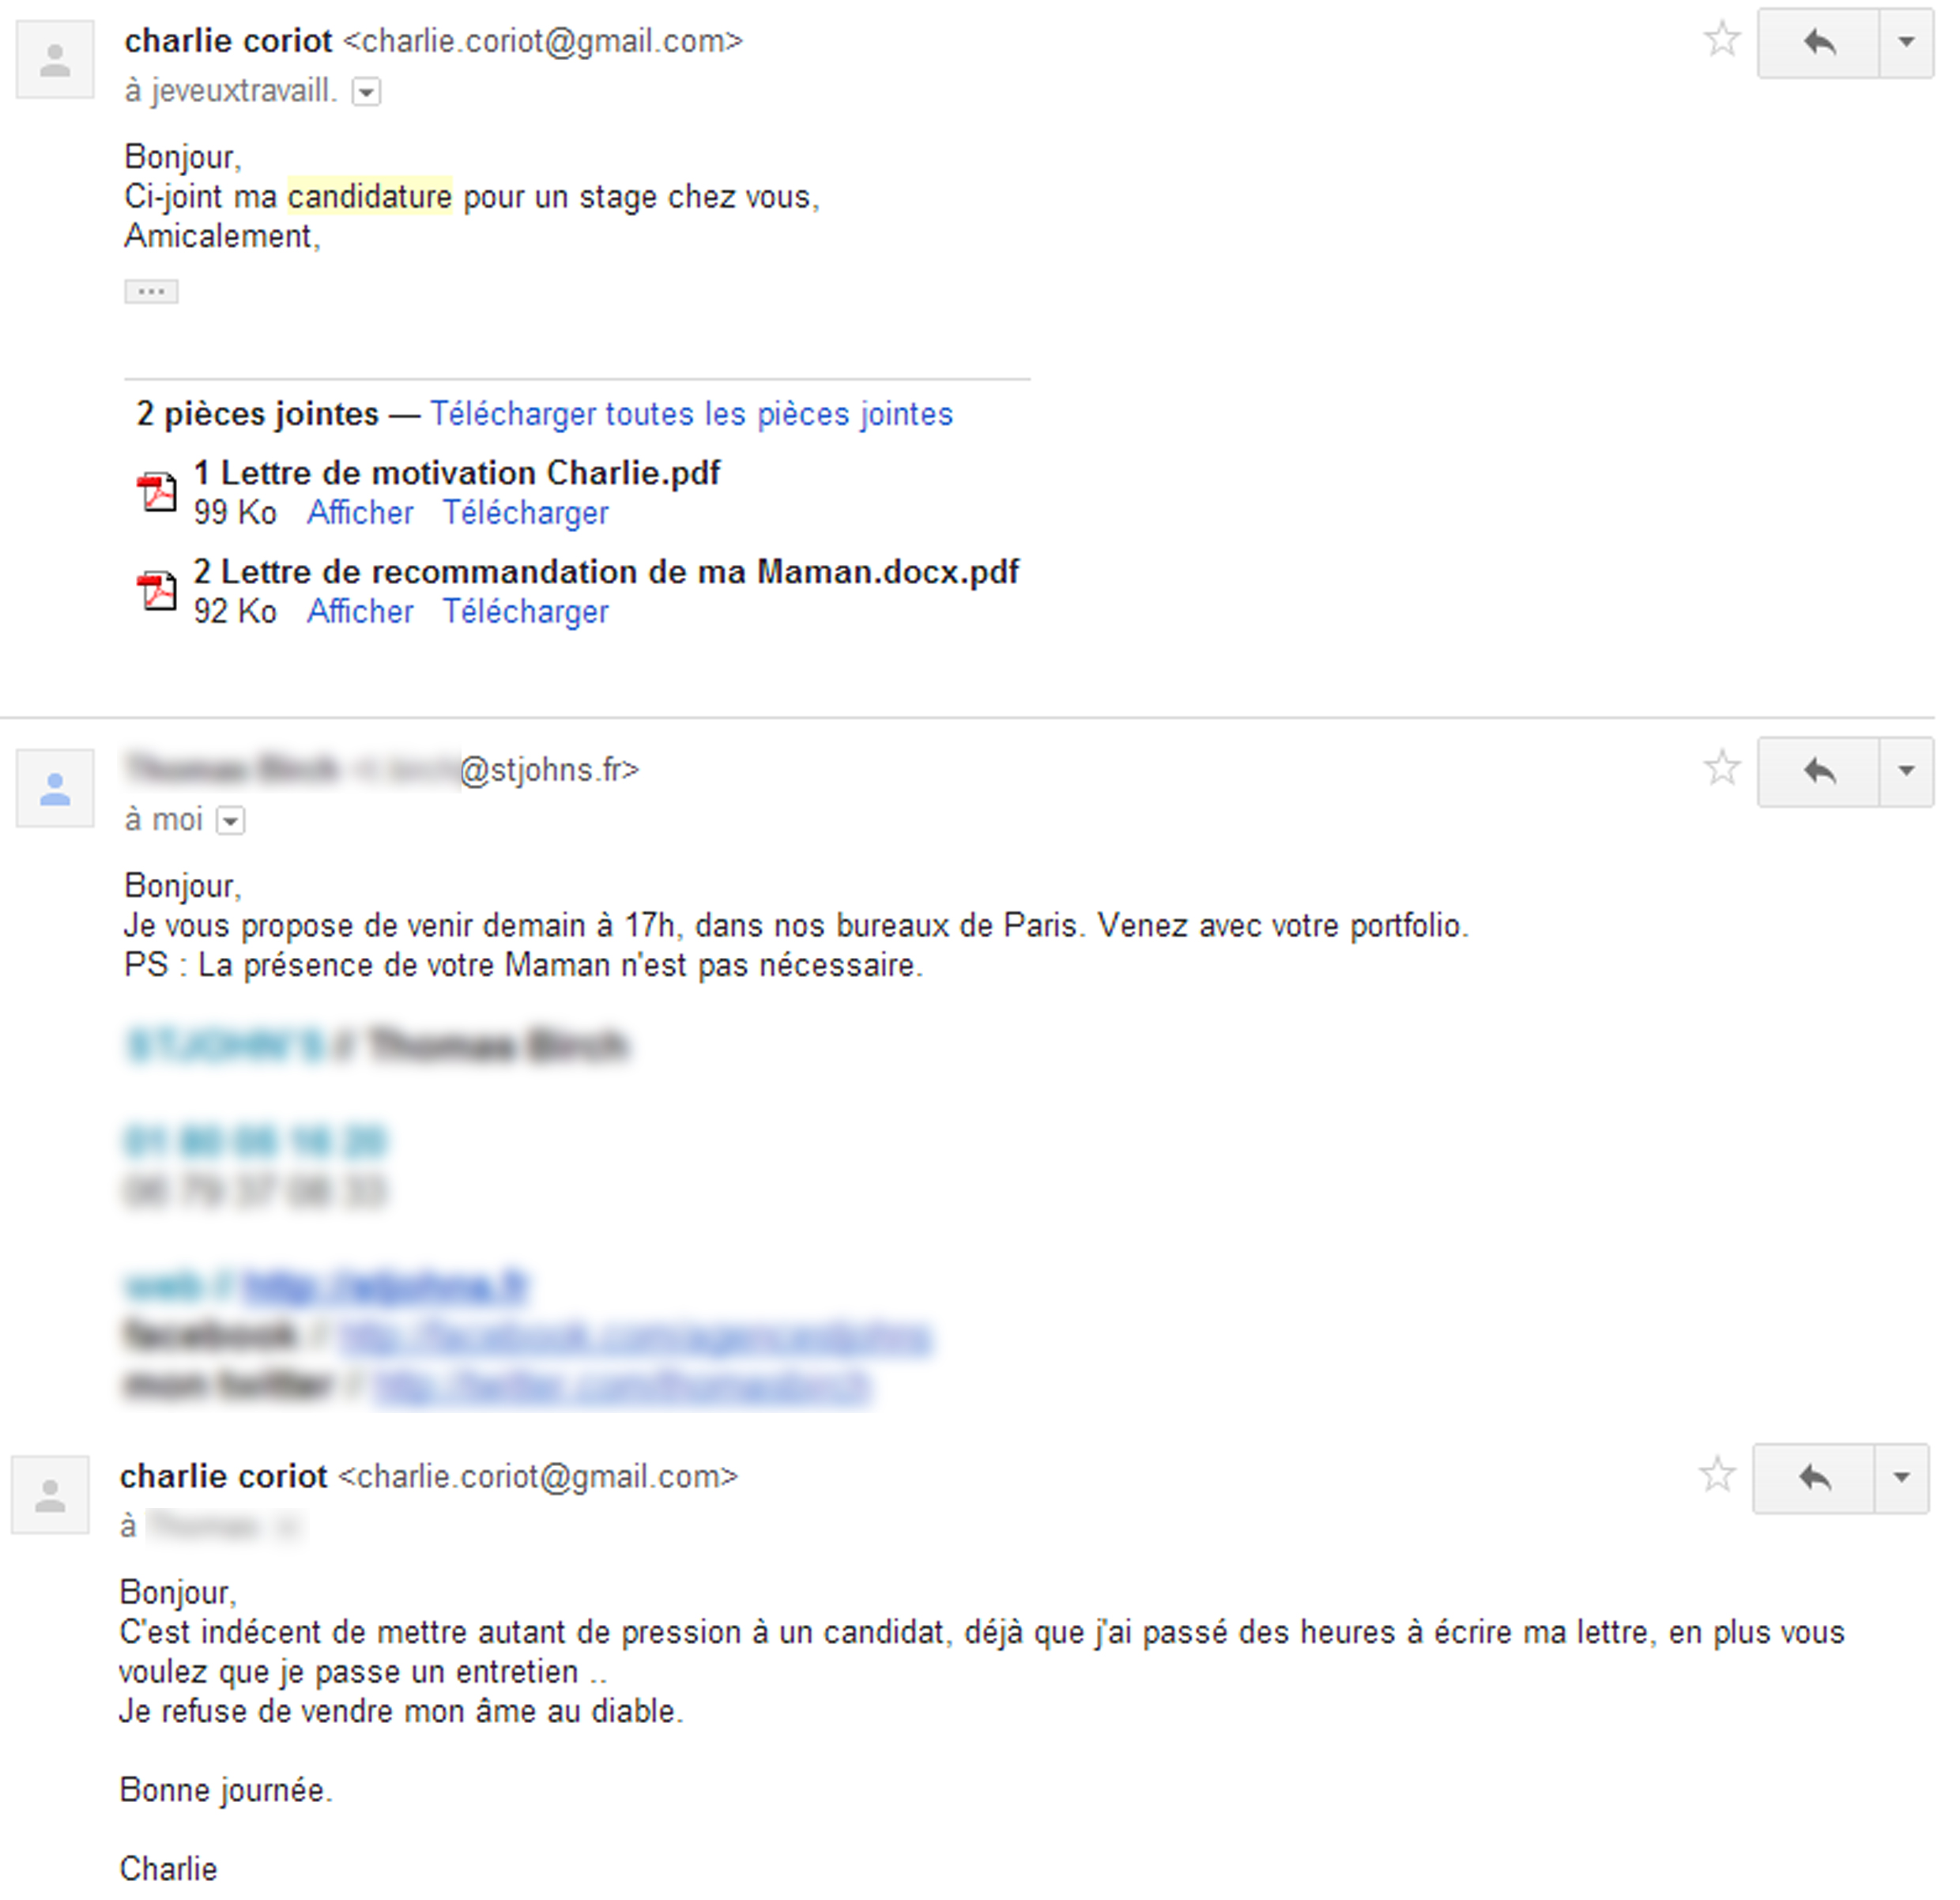This screenshot has height=1900, width=1960.
Task: Open more options for the stjohns.fr email
Action: point(1906,771)
